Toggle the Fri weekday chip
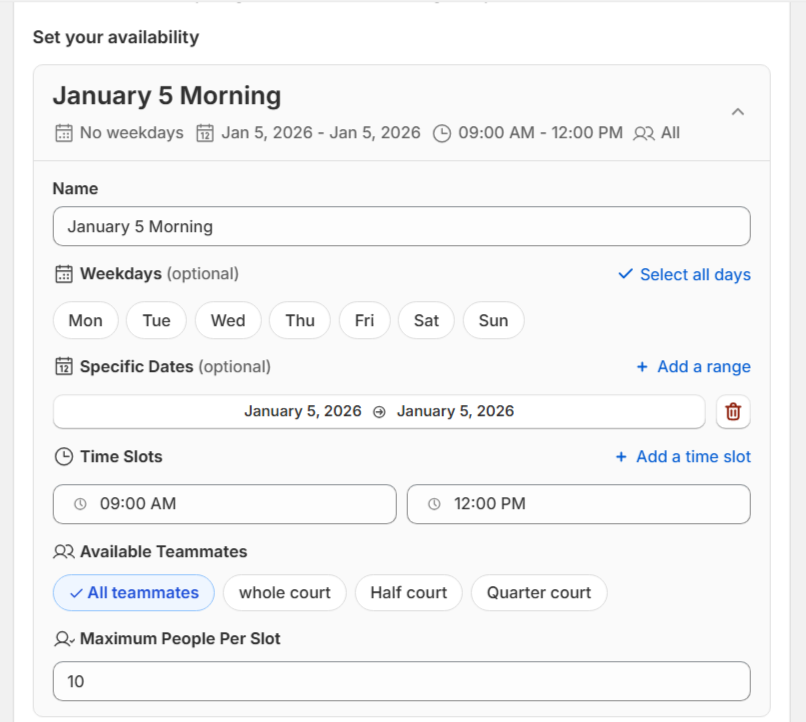806x722 pixels. coord(364,321)
